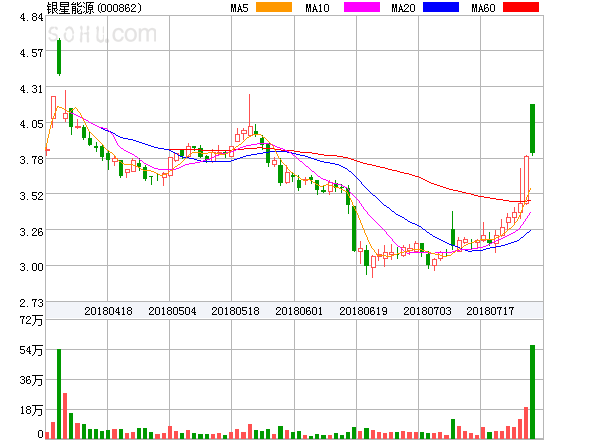Click the 2.73 price axis label
Viewport: 600px width, 440px height.
pyautogui.click(x=31, y=303)
